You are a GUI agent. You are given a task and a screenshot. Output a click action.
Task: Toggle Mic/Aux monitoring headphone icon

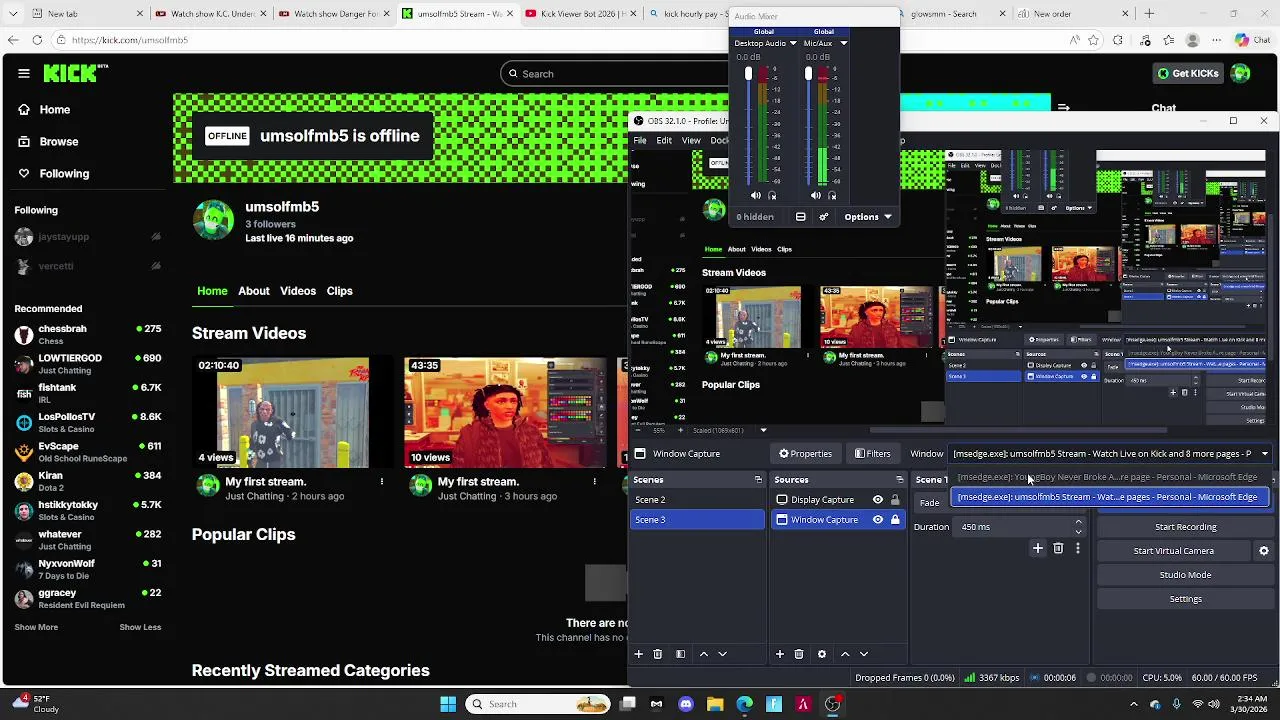click(832, 196)
